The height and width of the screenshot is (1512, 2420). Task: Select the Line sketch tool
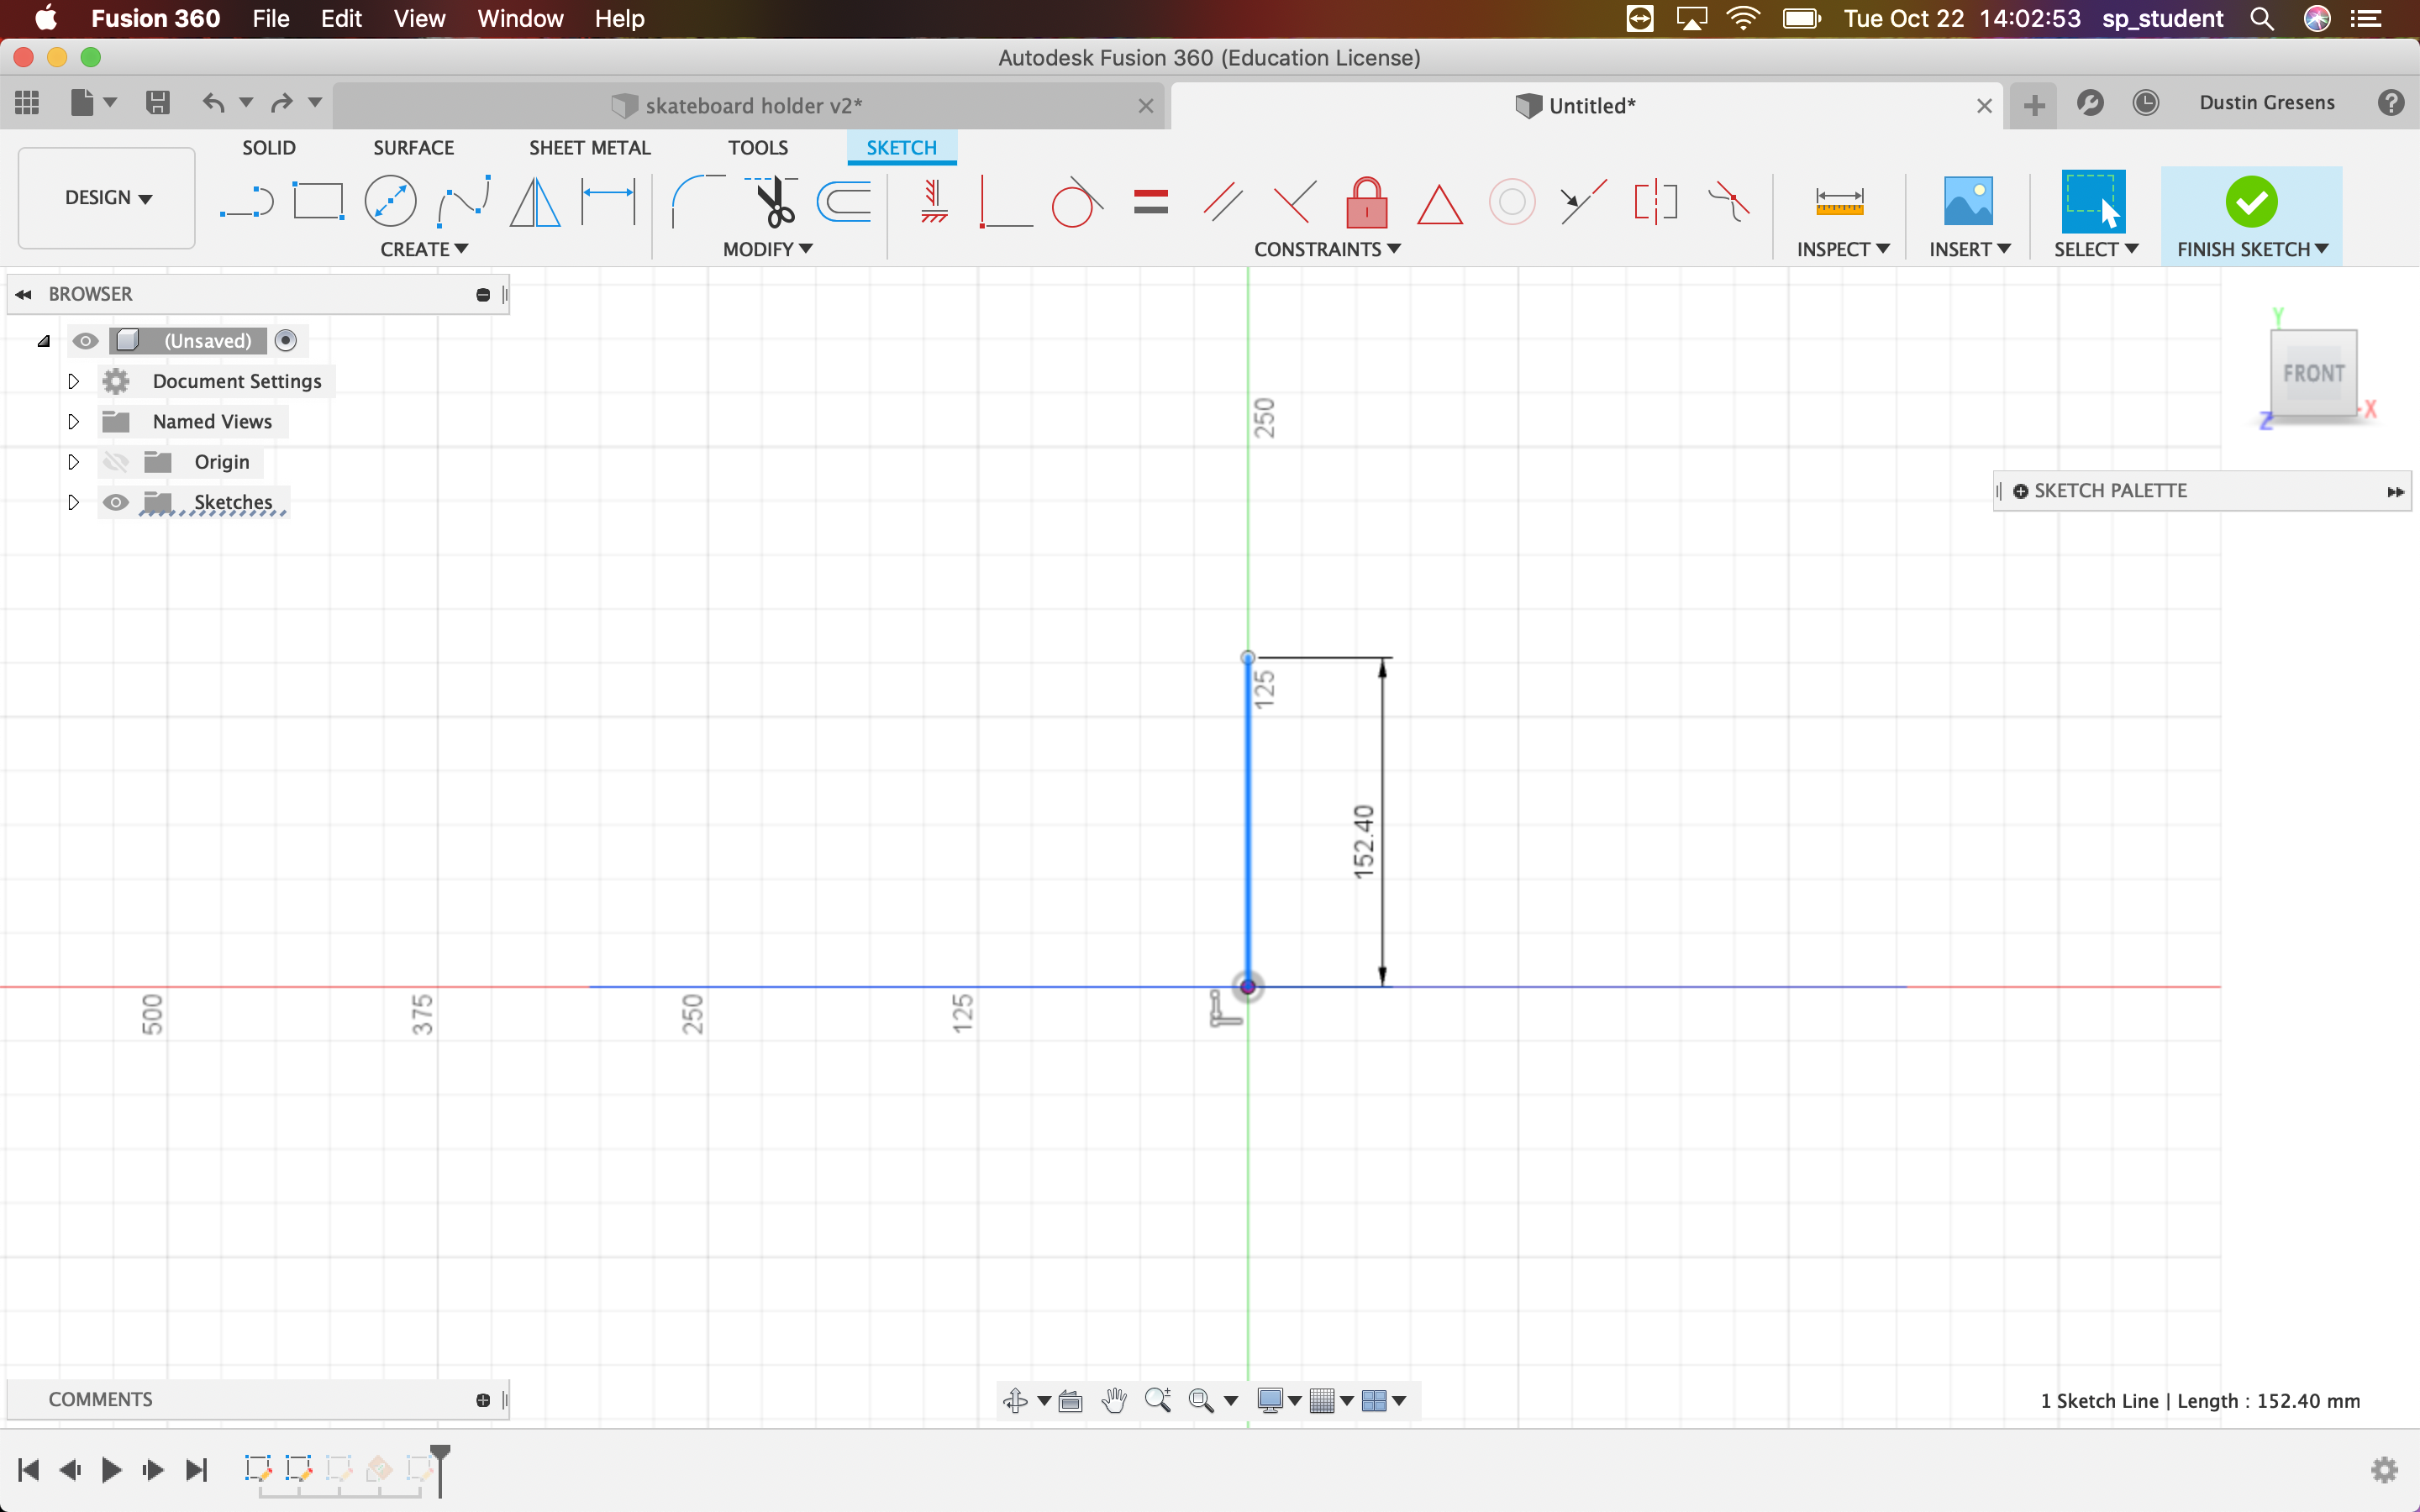[246, 202]
